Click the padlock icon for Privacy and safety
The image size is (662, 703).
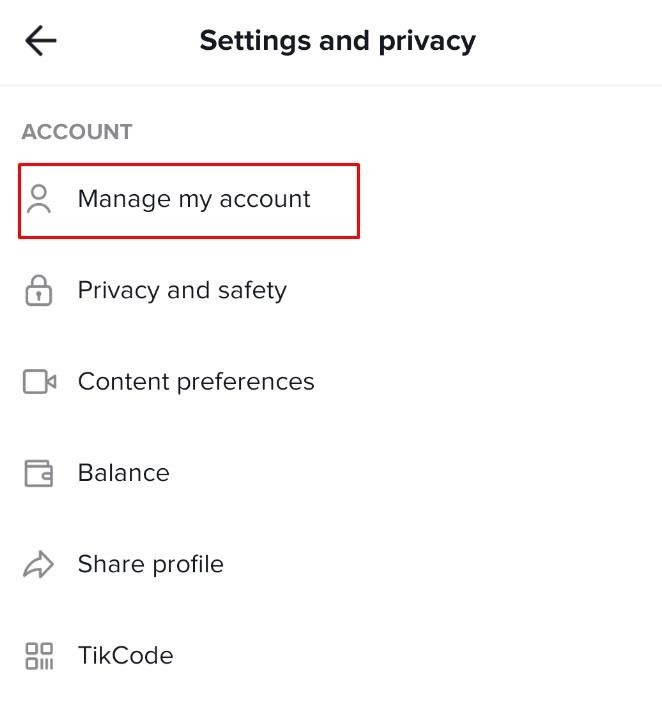pyautogui.click(x=39, y=291)
